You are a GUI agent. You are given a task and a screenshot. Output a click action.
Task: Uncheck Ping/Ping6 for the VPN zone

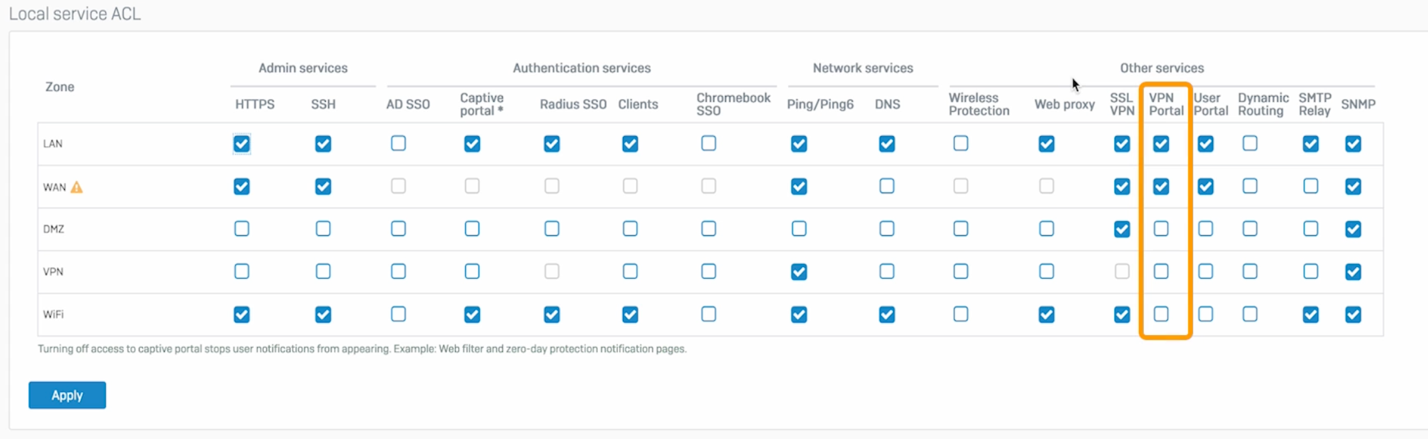(799, 271)
